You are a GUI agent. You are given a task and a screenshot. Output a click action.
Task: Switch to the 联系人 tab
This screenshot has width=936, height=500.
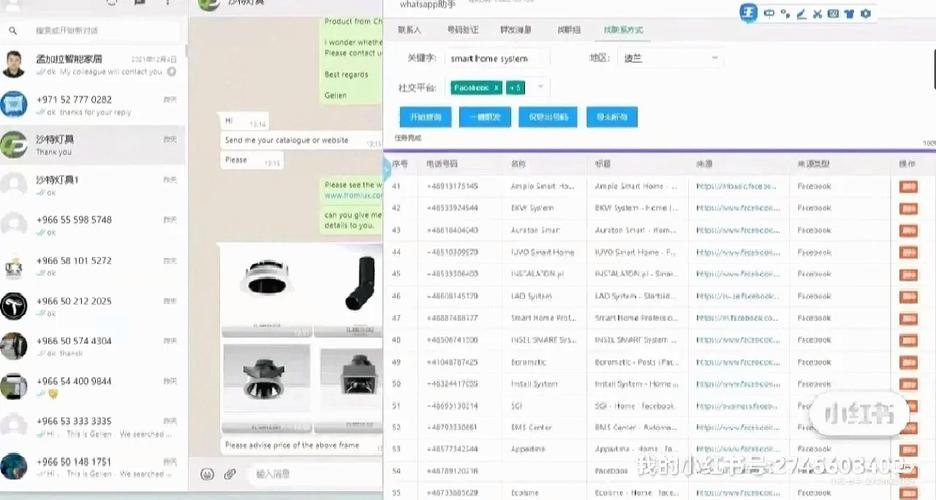tap(410, 30)
